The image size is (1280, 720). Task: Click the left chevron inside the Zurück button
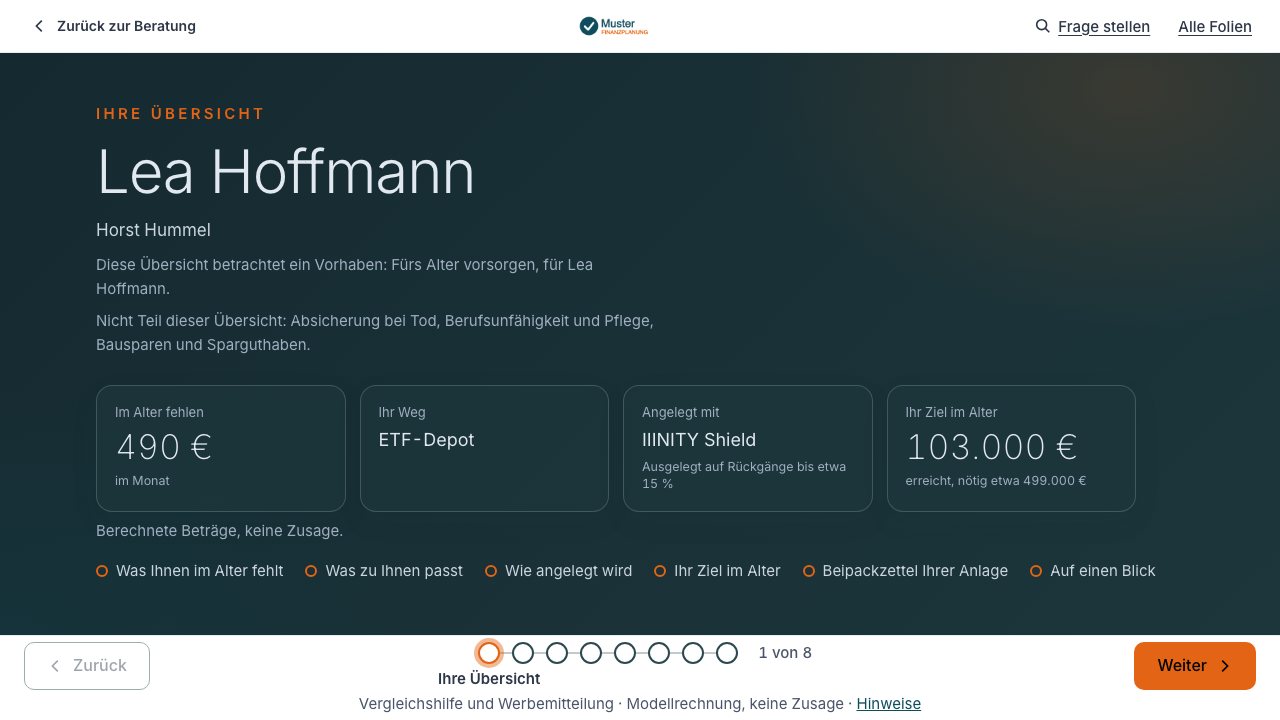(55, 666)
